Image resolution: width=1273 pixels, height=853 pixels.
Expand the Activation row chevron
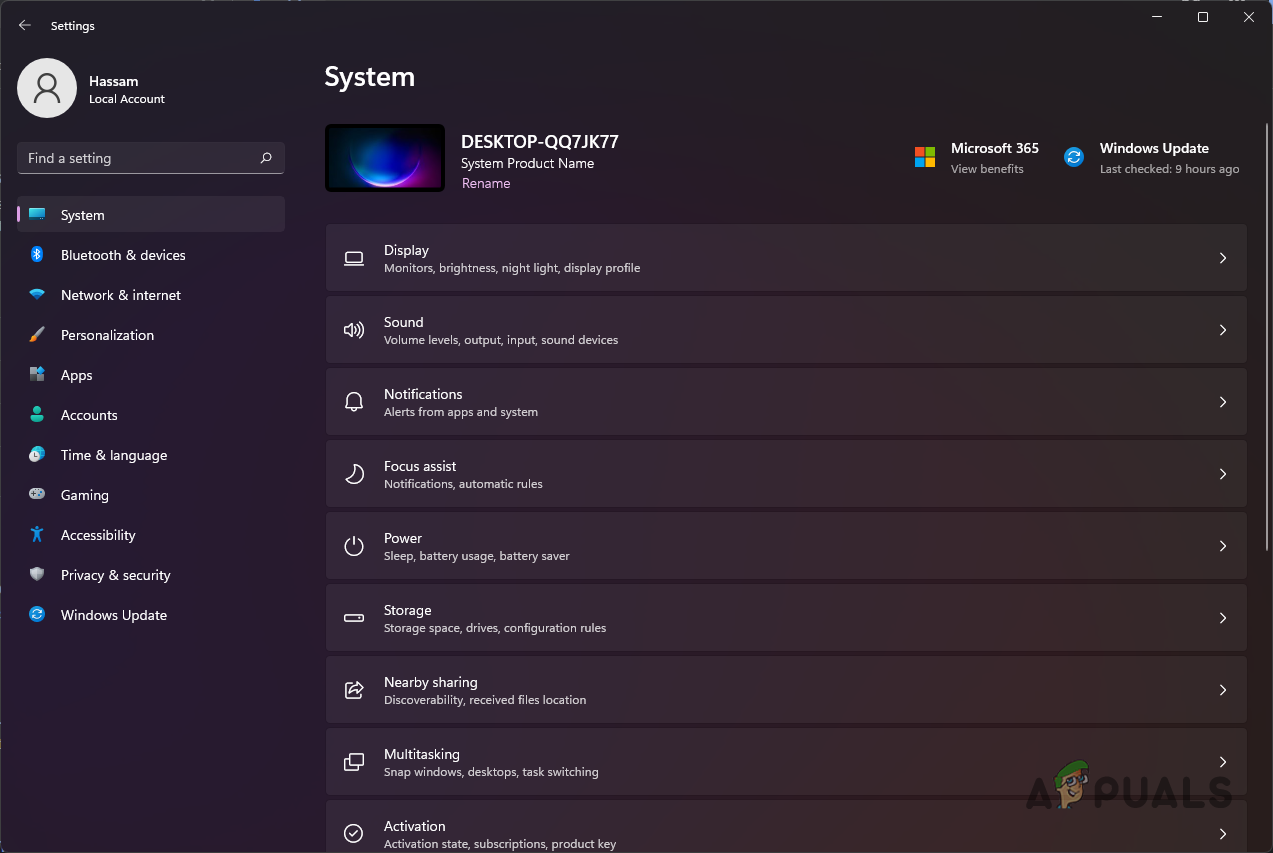pyautogui.click(x=1222, y=833)
